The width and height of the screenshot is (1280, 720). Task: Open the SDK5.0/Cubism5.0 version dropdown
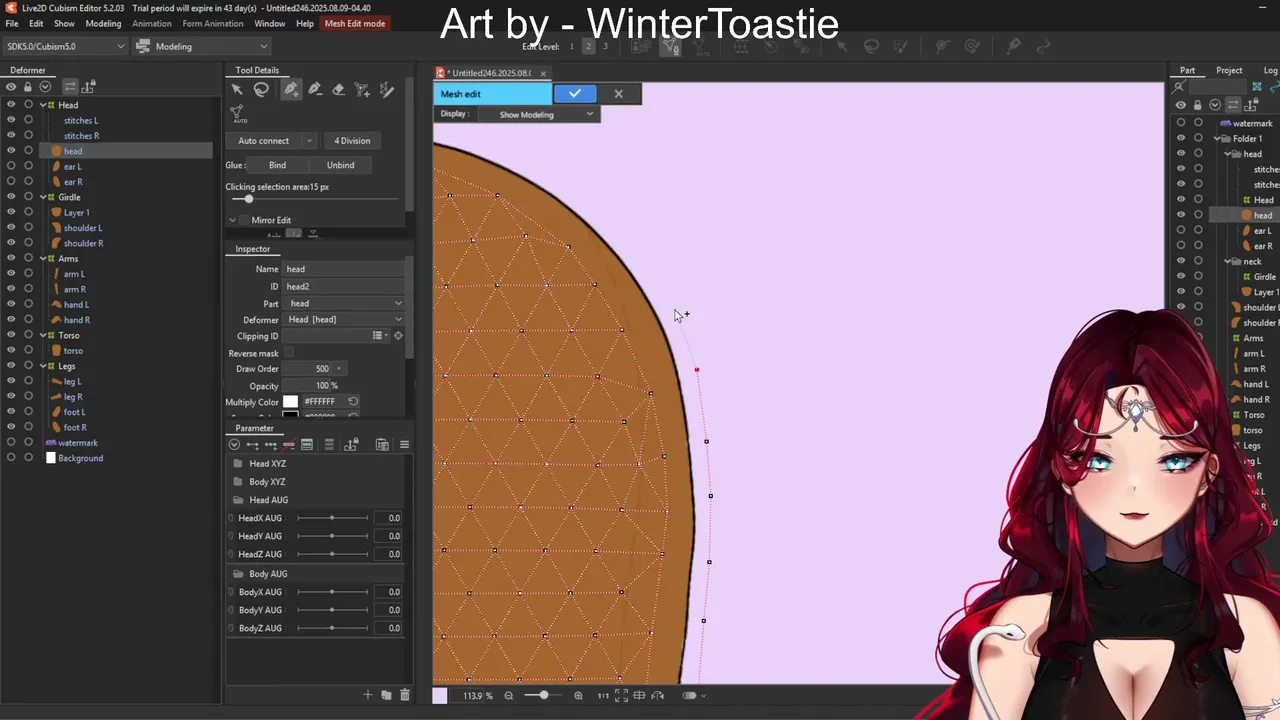pos(65,46)
